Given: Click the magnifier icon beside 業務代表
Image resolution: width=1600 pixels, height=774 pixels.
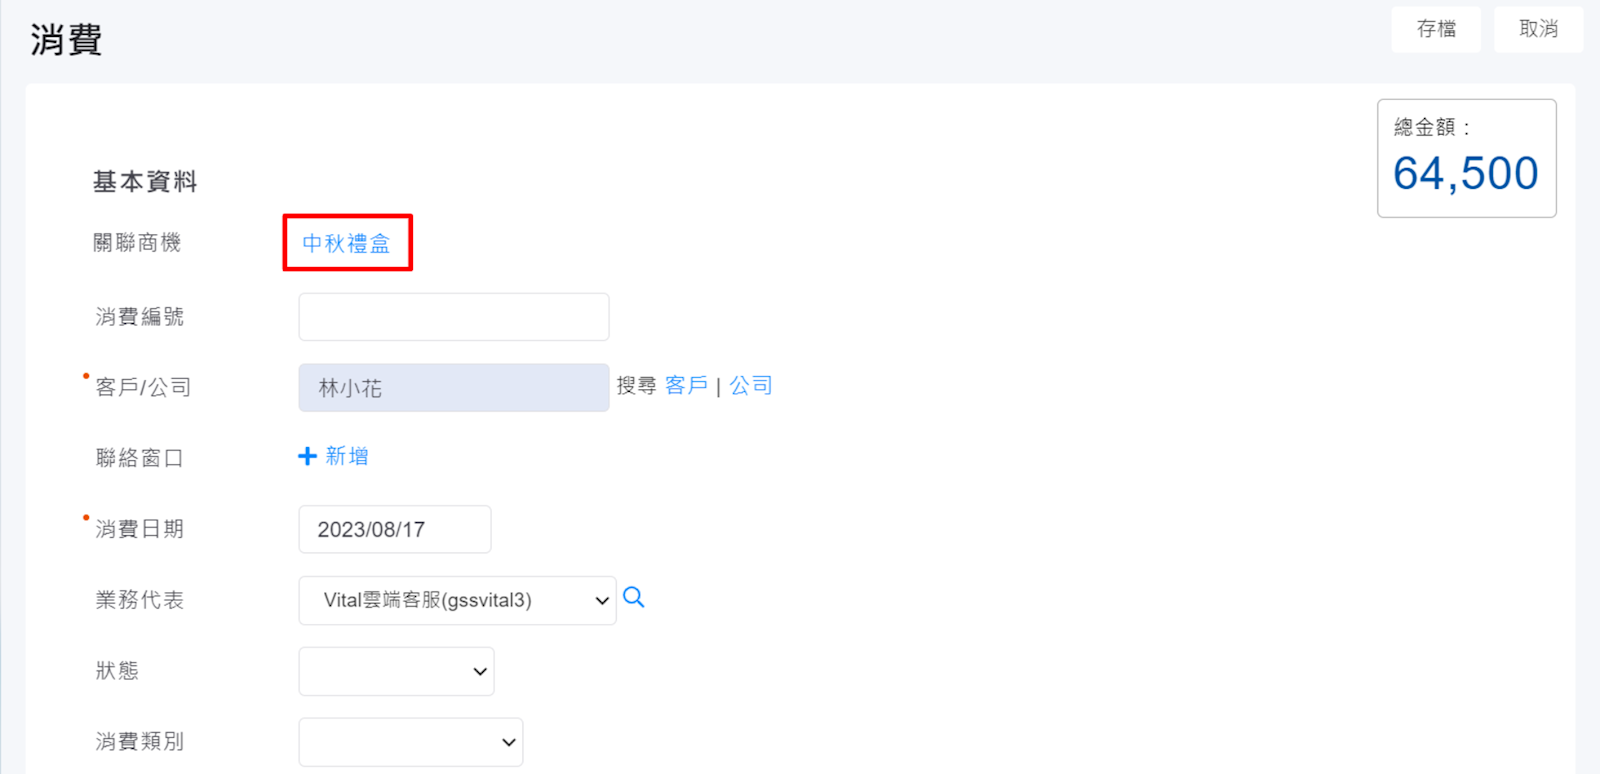Looking at the screenshot, I should [x=634, y=598].
